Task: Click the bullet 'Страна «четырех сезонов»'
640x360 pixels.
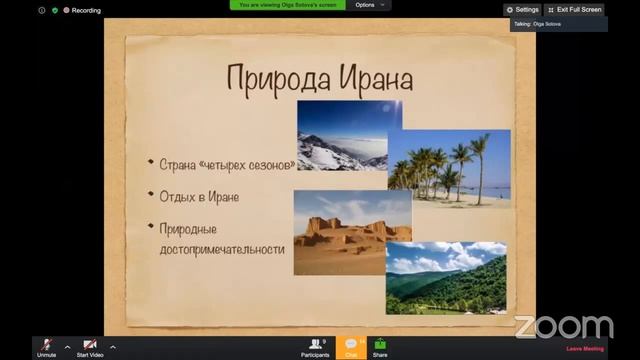Action: [227, 164]
